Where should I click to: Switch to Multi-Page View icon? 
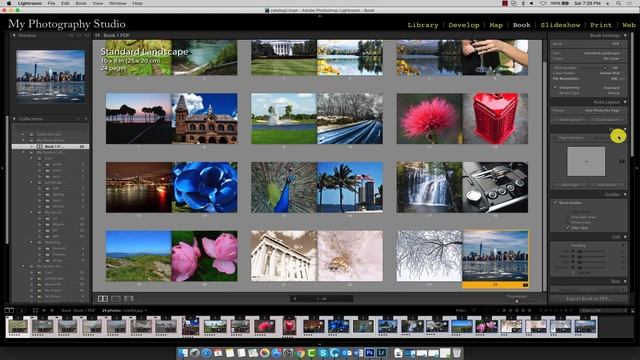click(103, 299)
